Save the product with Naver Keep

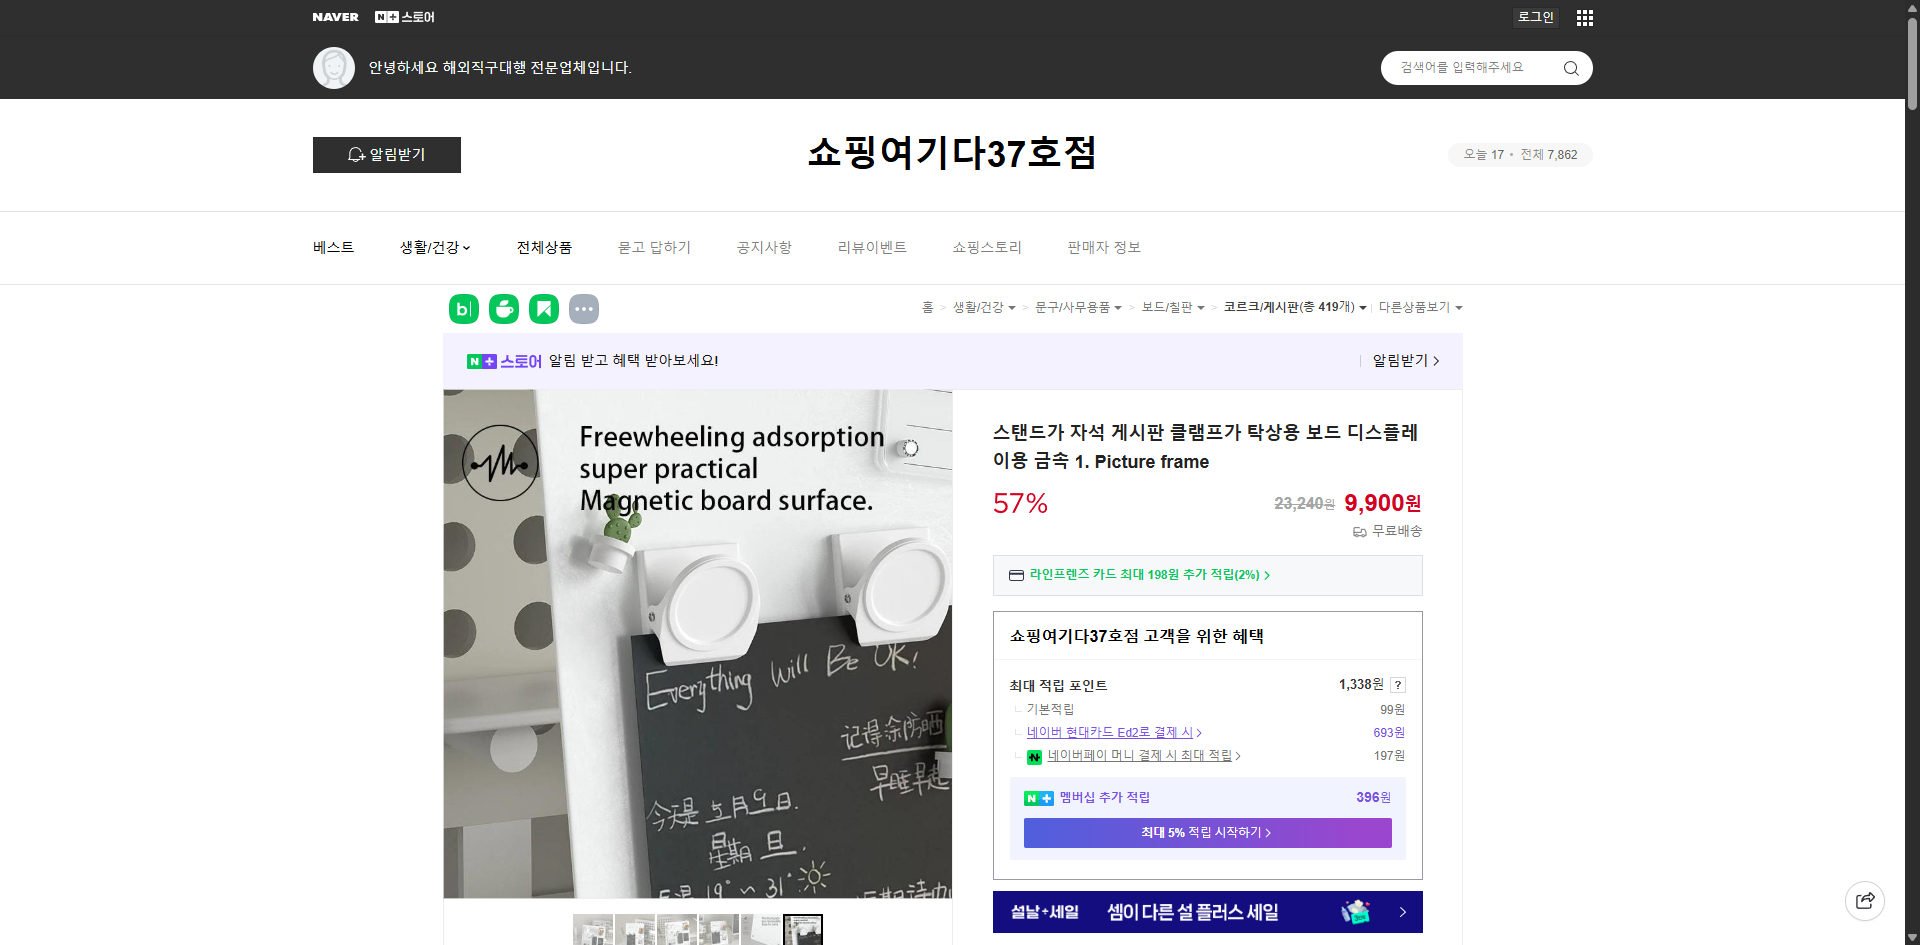point(544,309)
